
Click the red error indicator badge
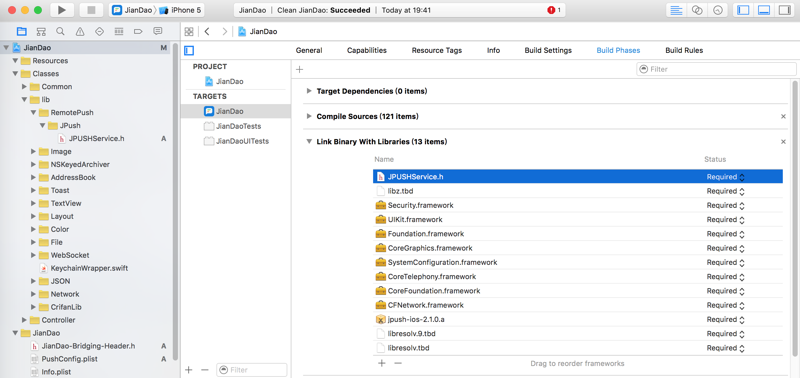[x=554, y=10]
